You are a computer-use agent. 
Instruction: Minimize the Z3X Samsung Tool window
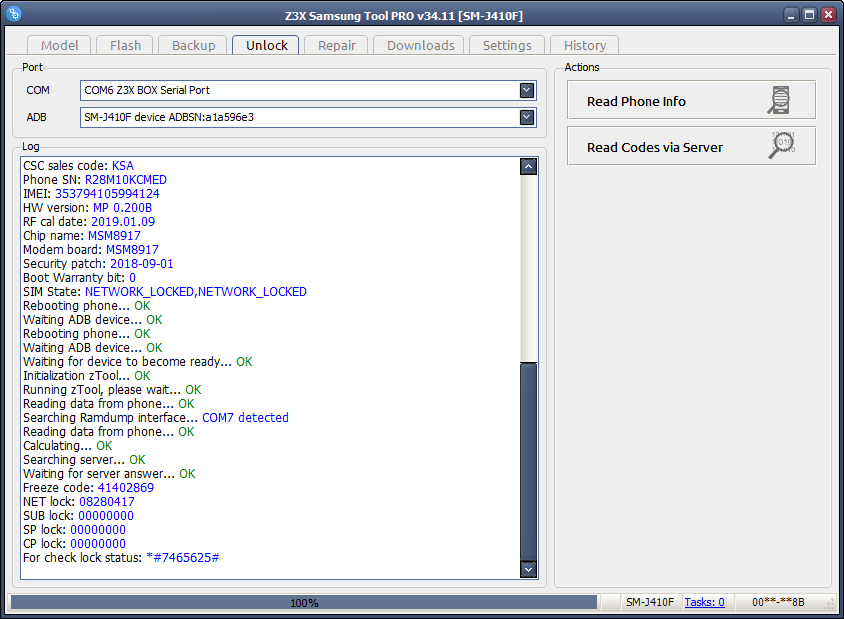pyautogui.click(x=791, y=15)
